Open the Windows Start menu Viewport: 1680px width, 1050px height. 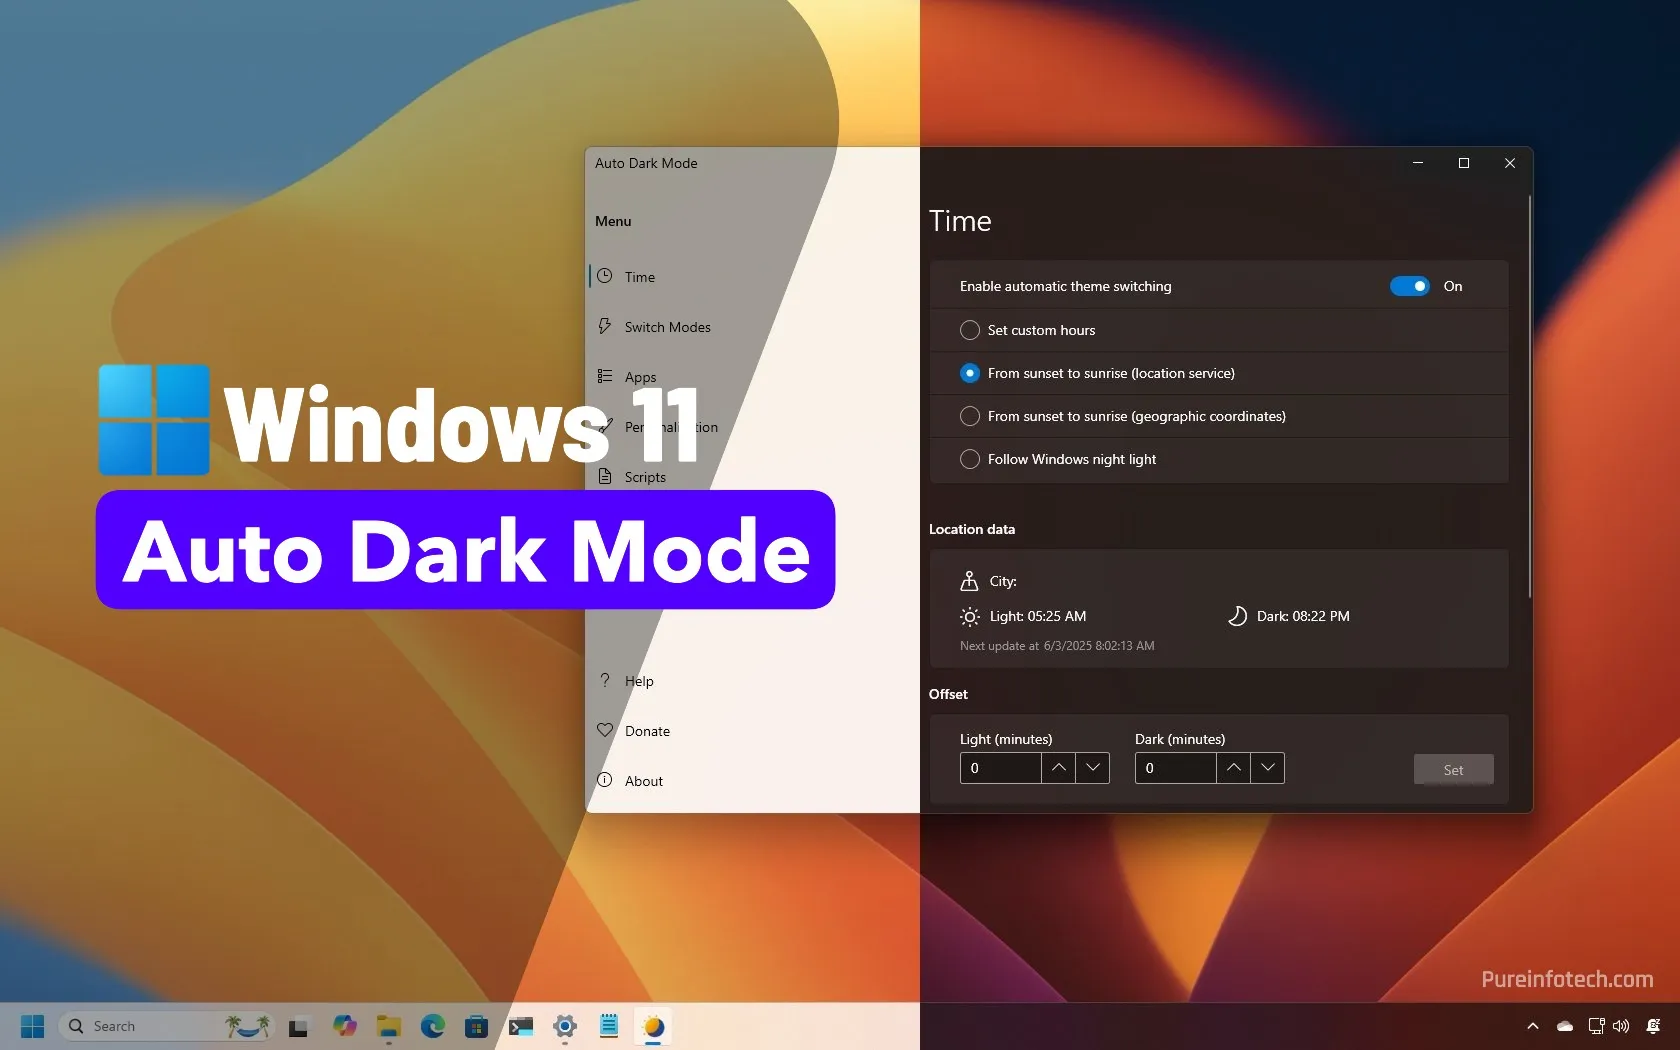point(32,1026)
